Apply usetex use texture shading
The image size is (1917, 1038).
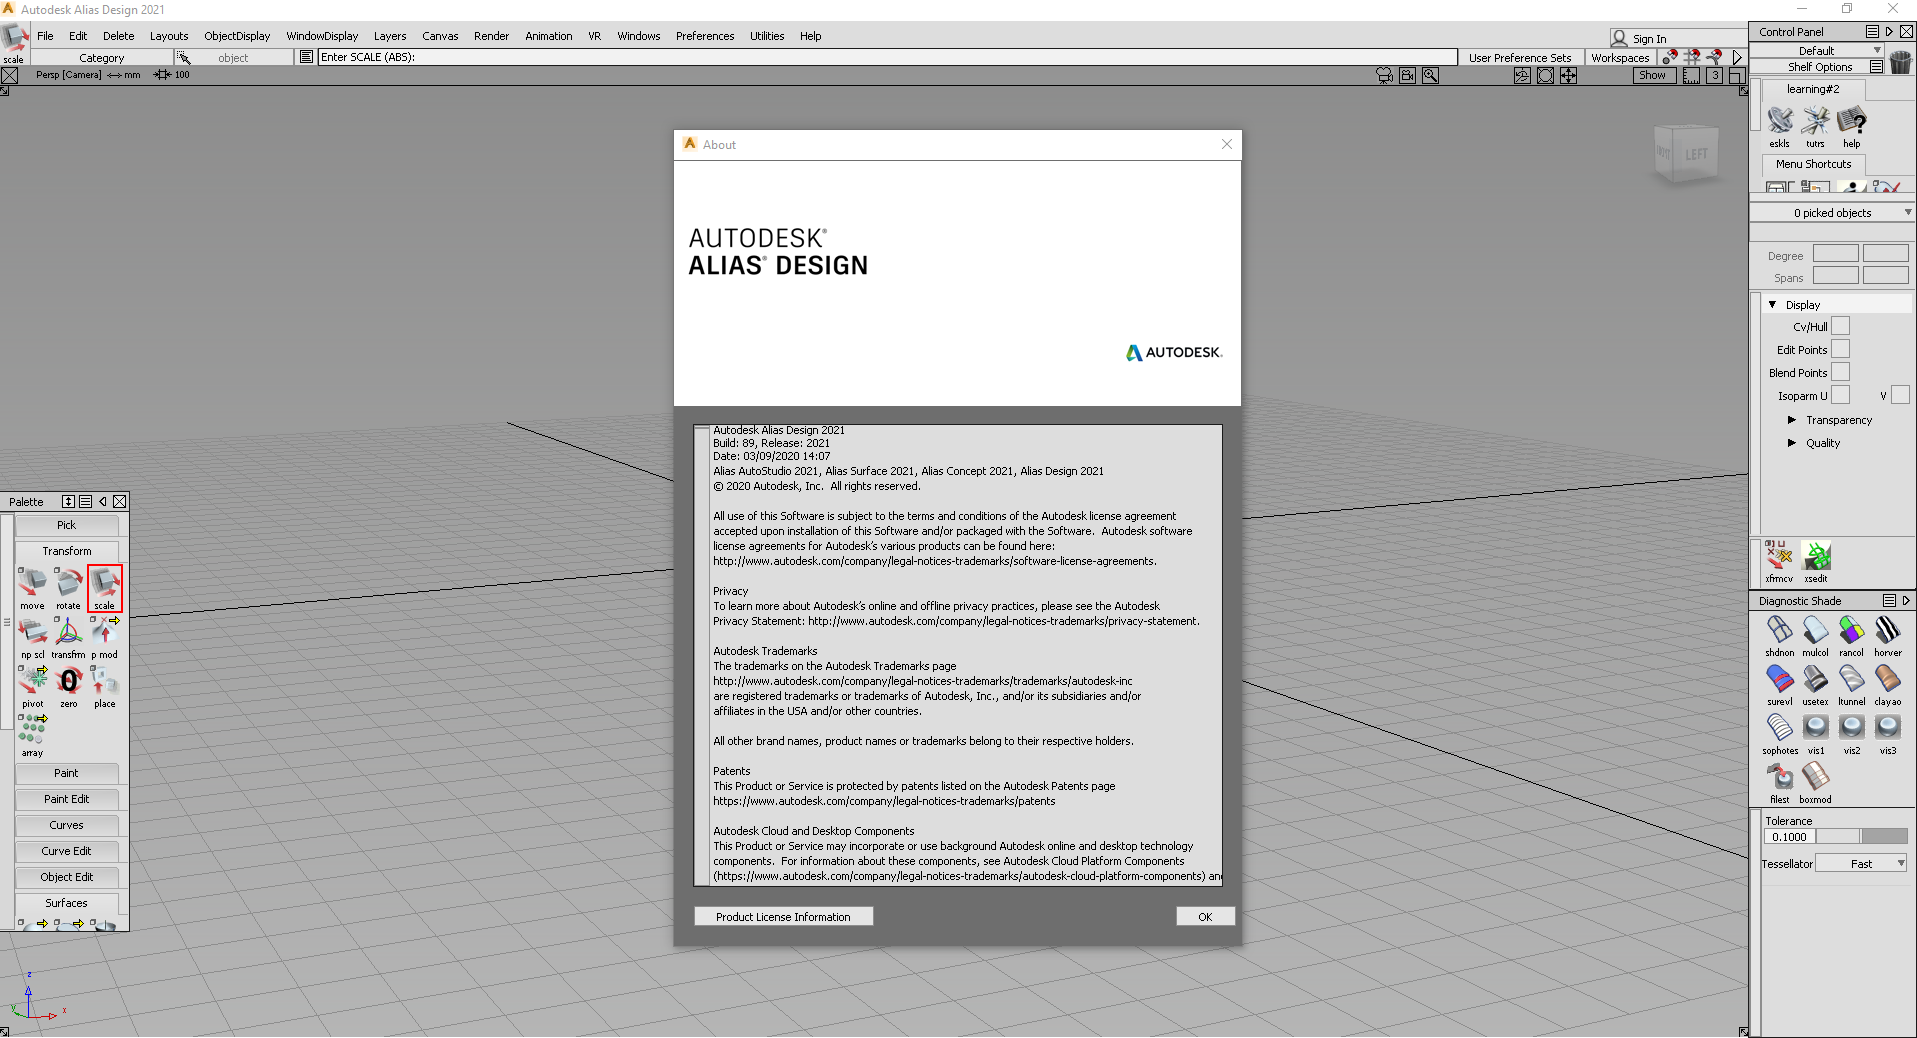(1815, 684)
